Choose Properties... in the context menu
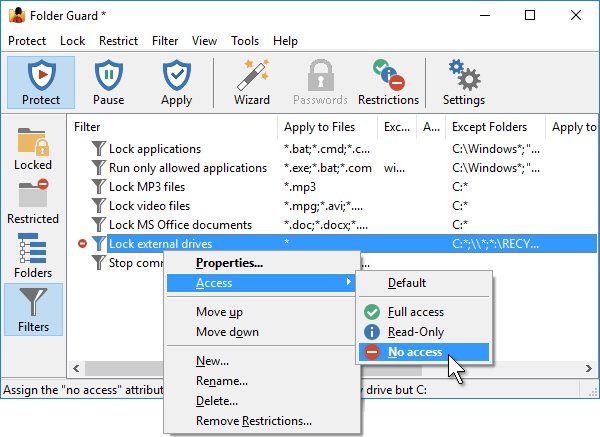The width and height of the screenshot is (600, 437). [262, 263]
